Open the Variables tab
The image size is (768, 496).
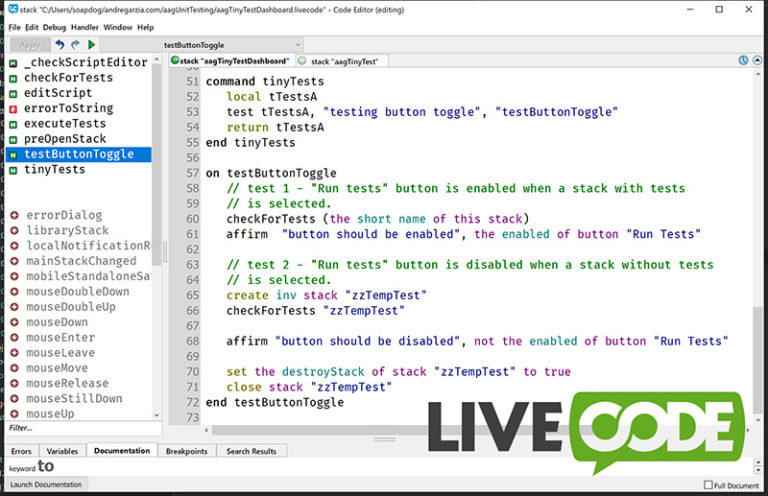62,451
